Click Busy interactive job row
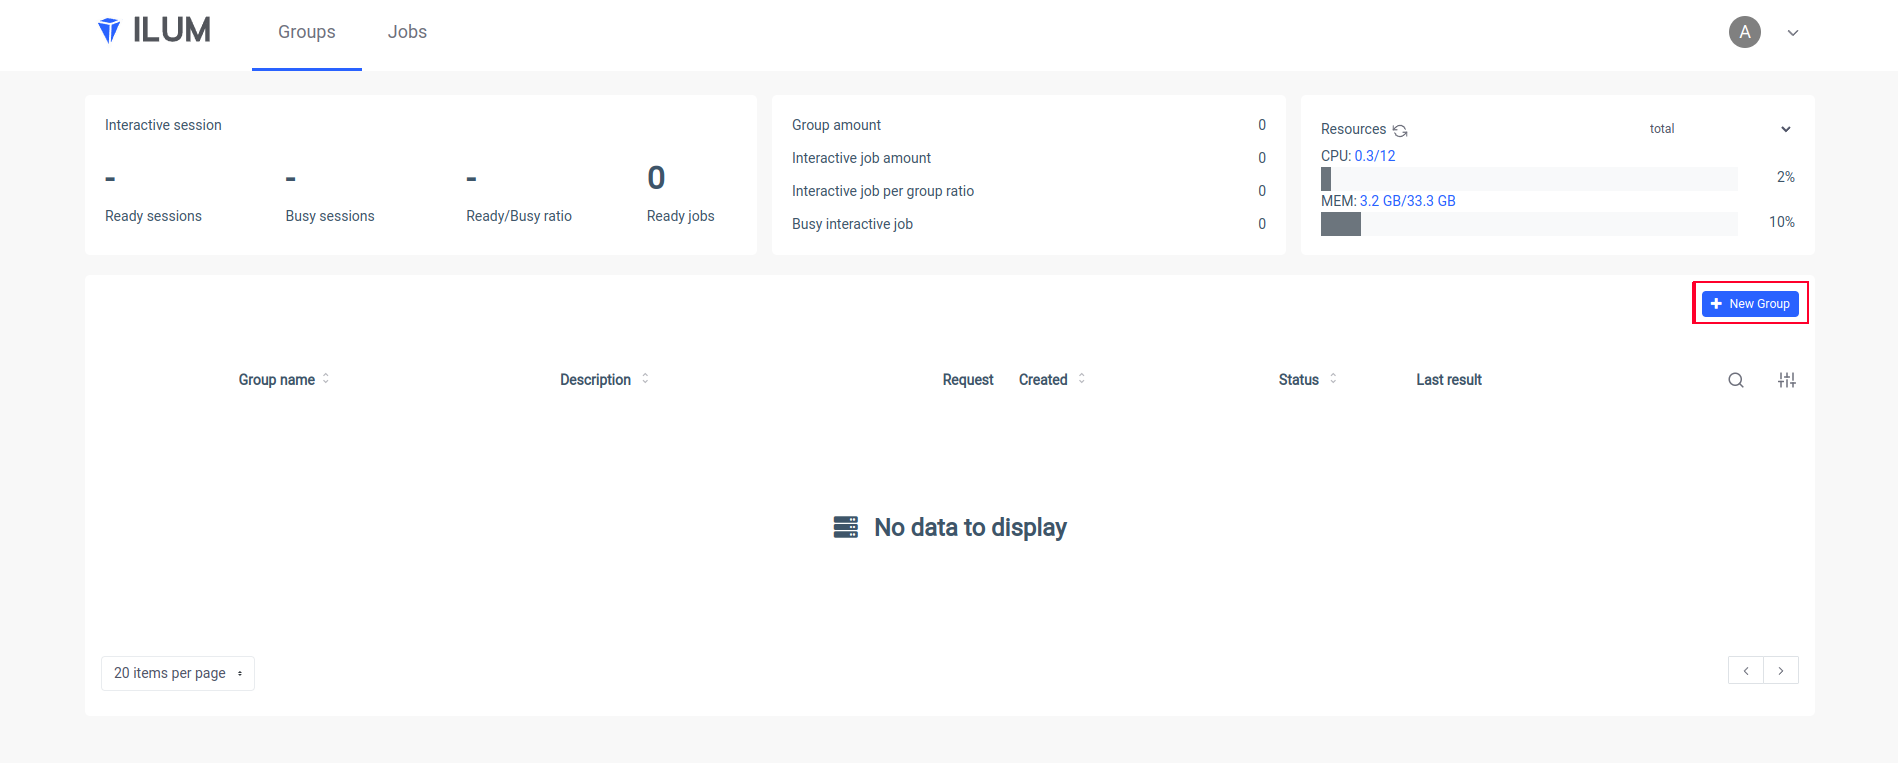 [1029, 224]
